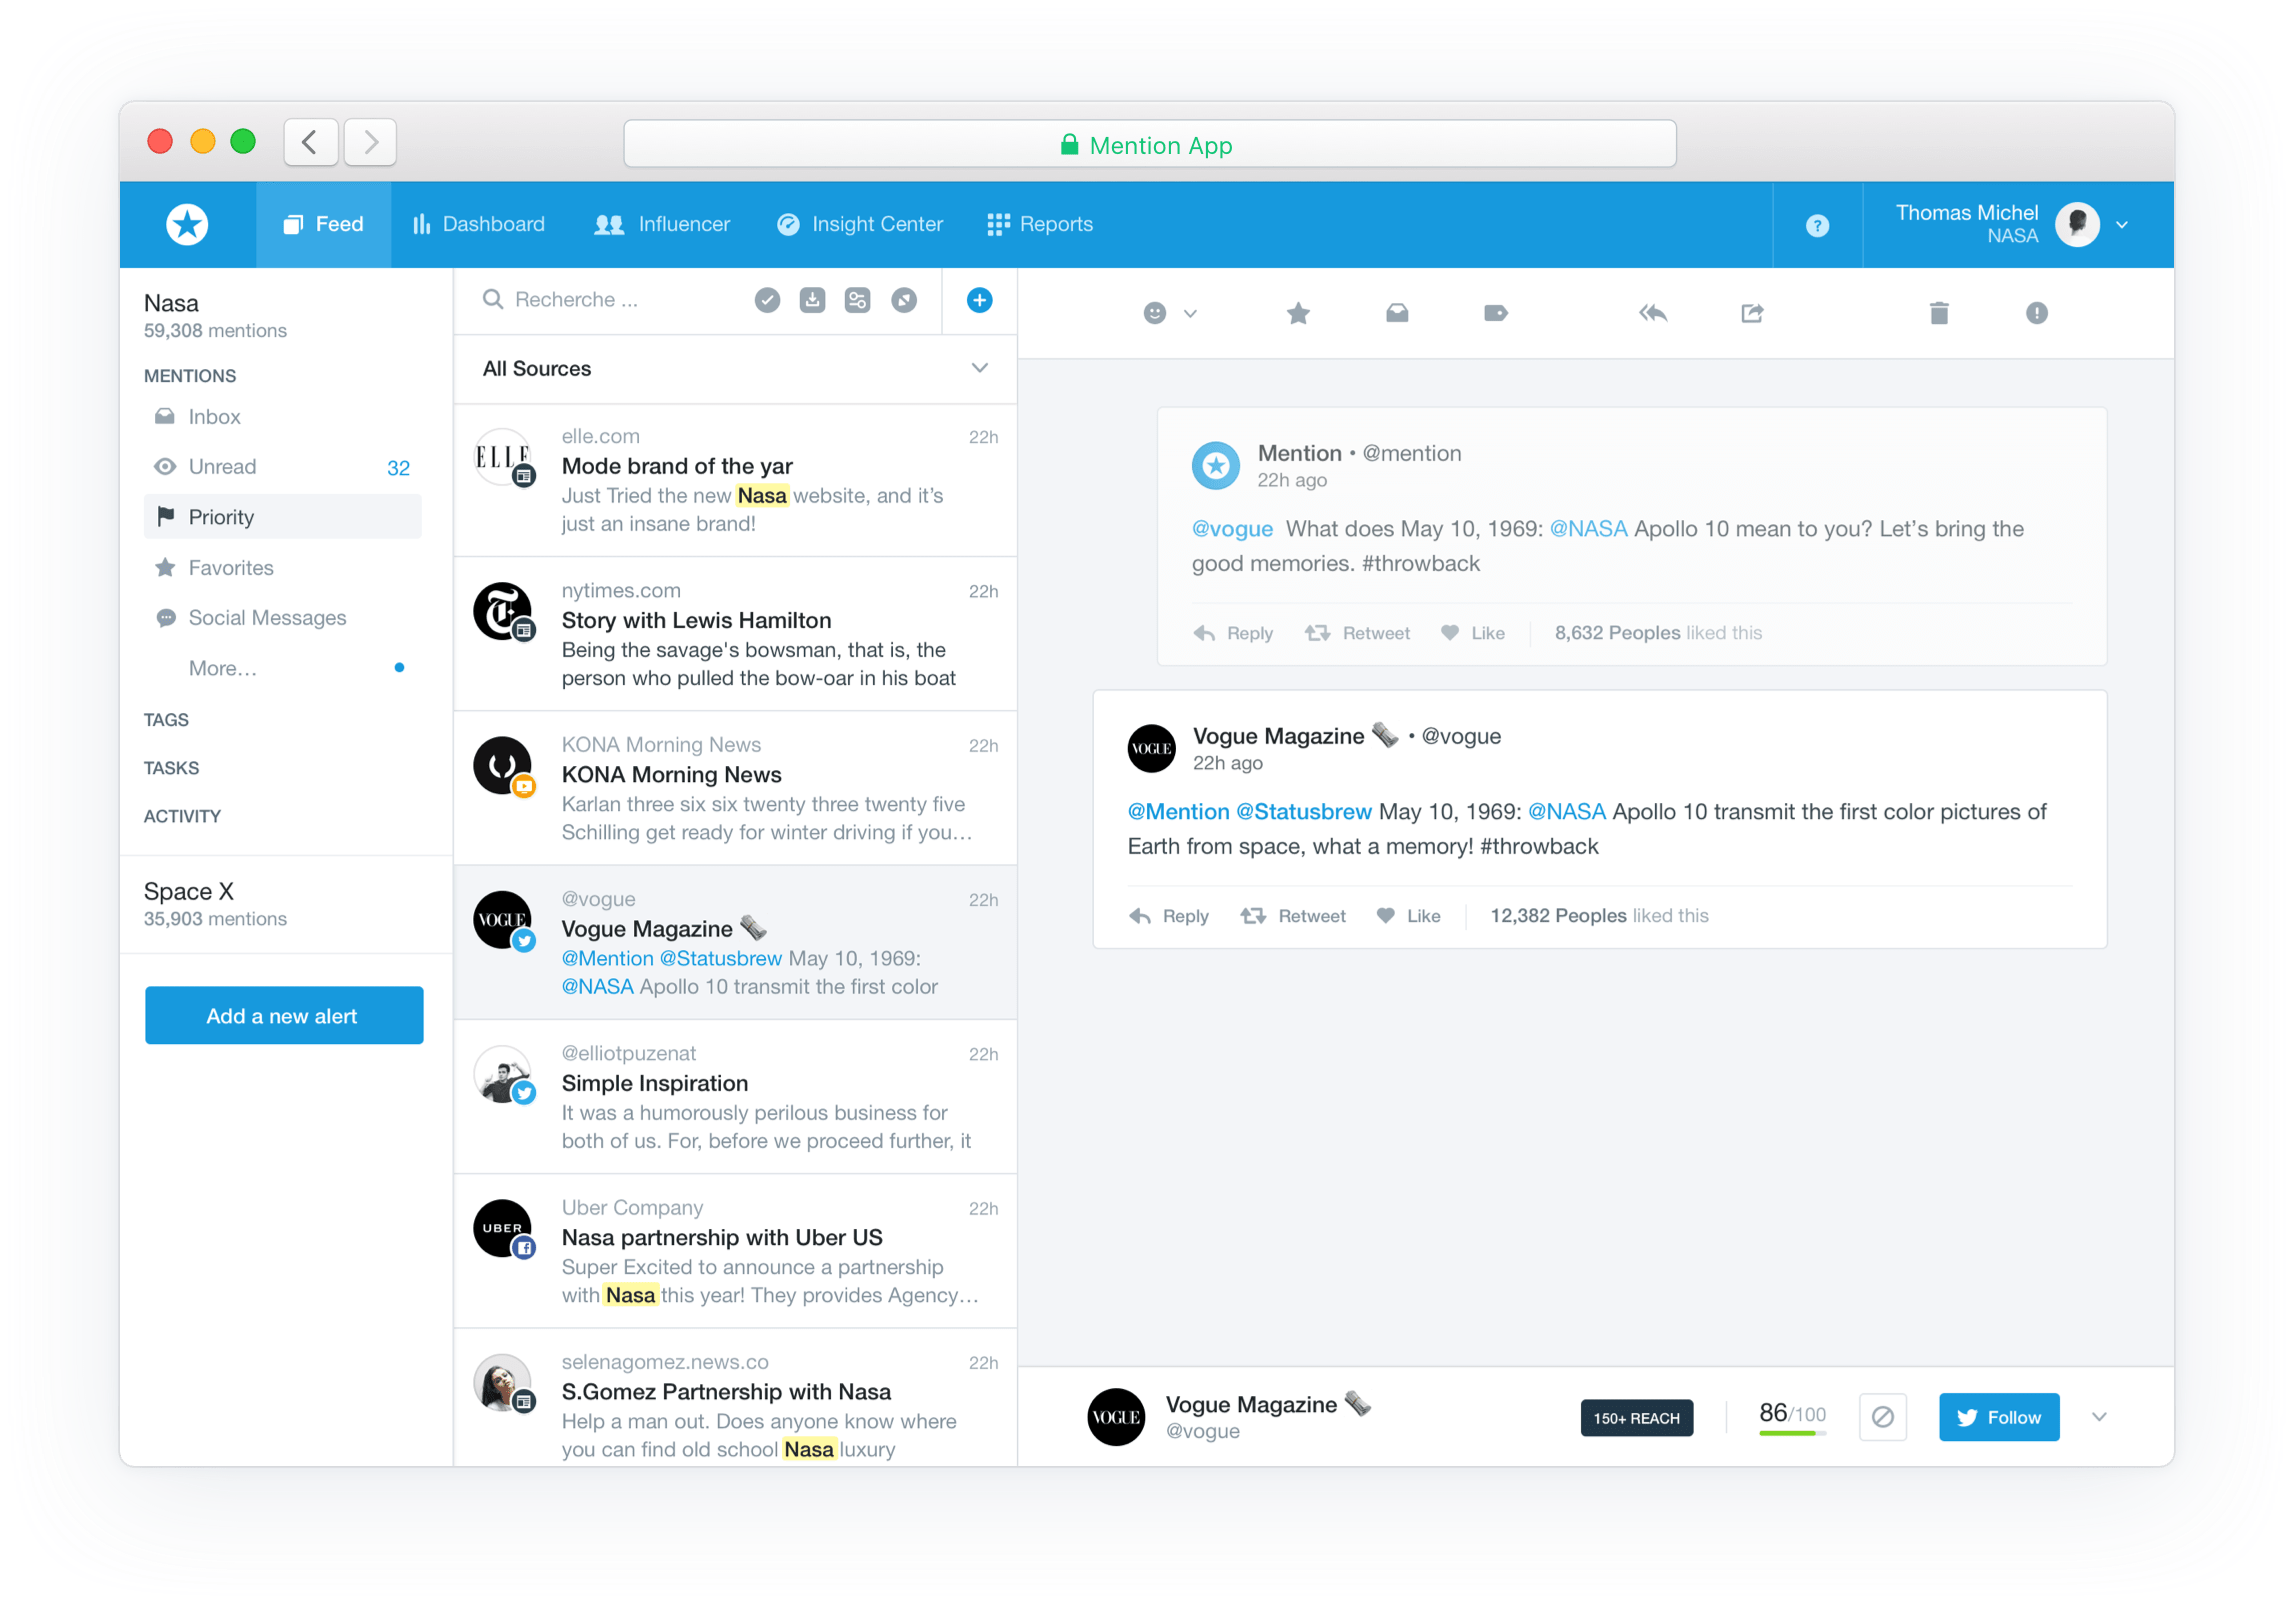This screenshot has height=1604, width=2294.
Task: Like the Mention tweet
Action: [x=1472, y=633]
